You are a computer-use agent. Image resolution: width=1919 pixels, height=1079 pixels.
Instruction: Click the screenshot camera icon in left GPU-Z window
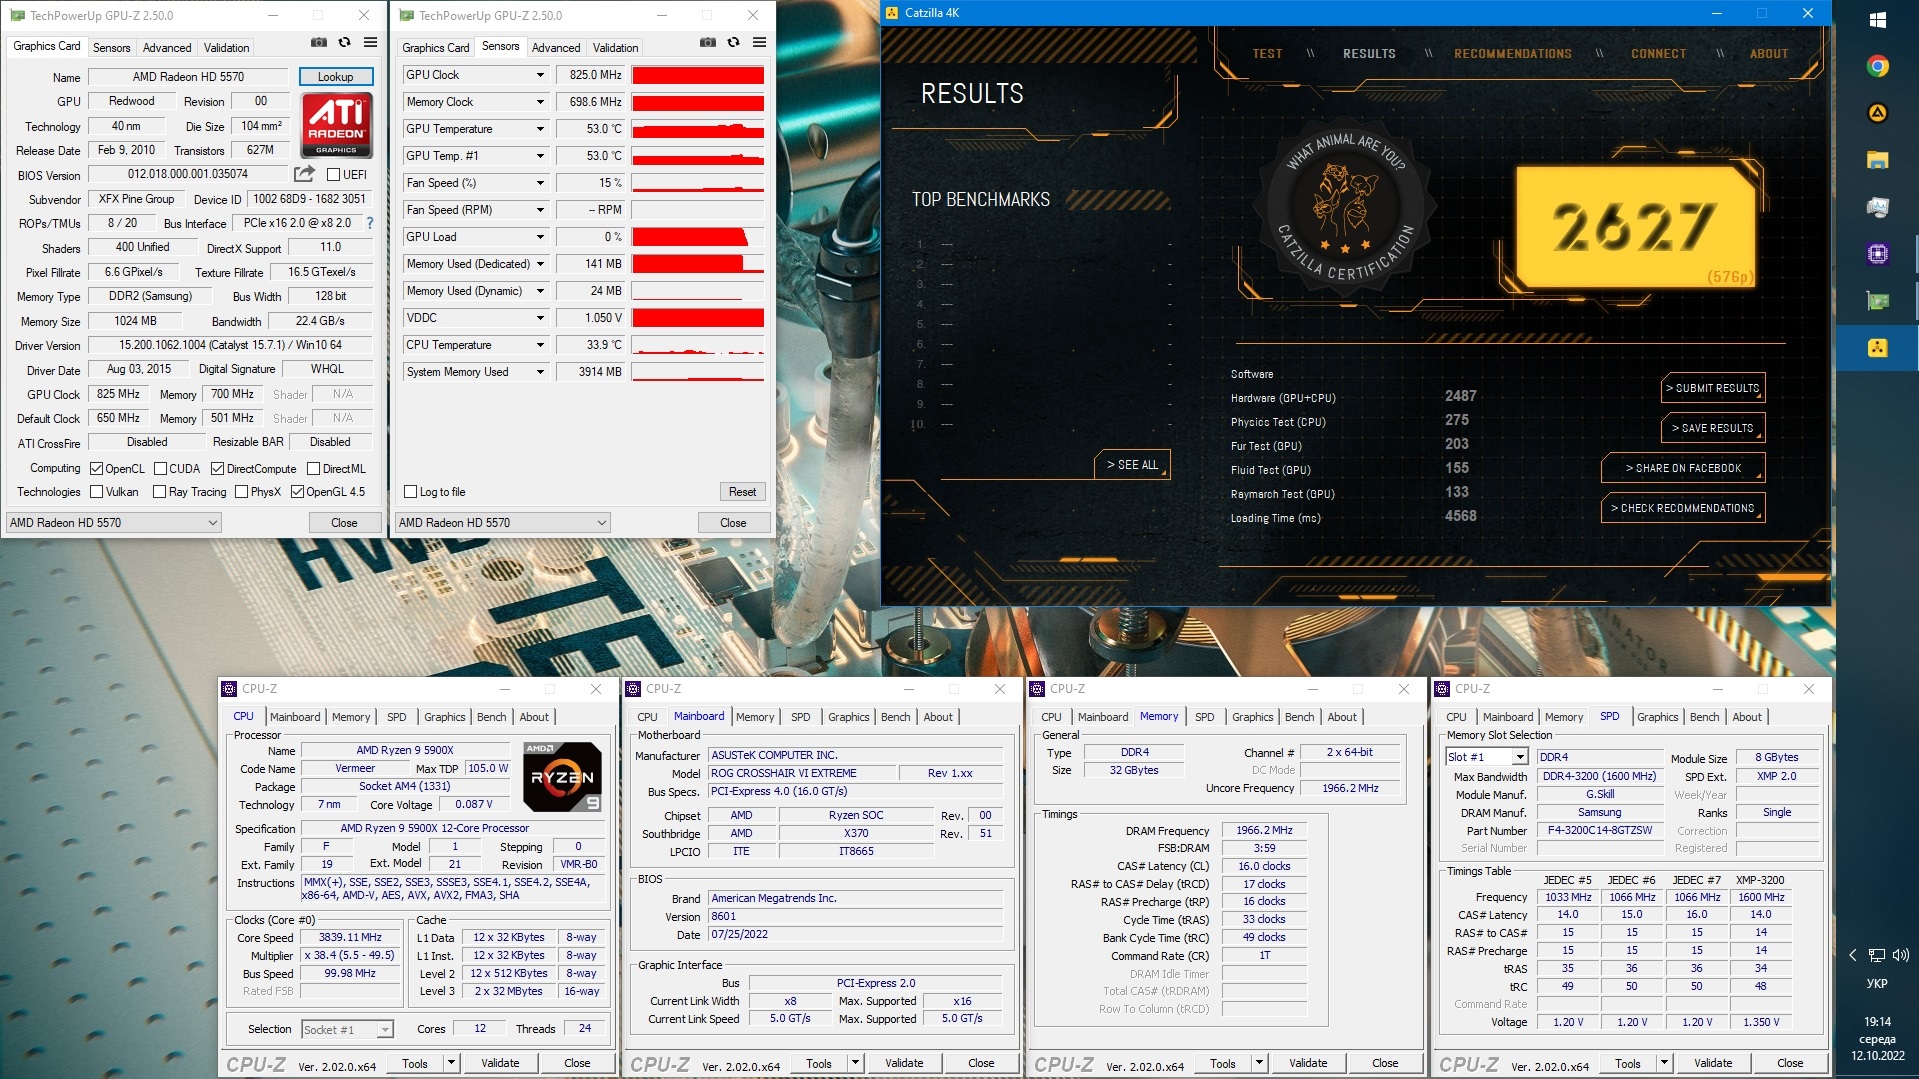318,43
